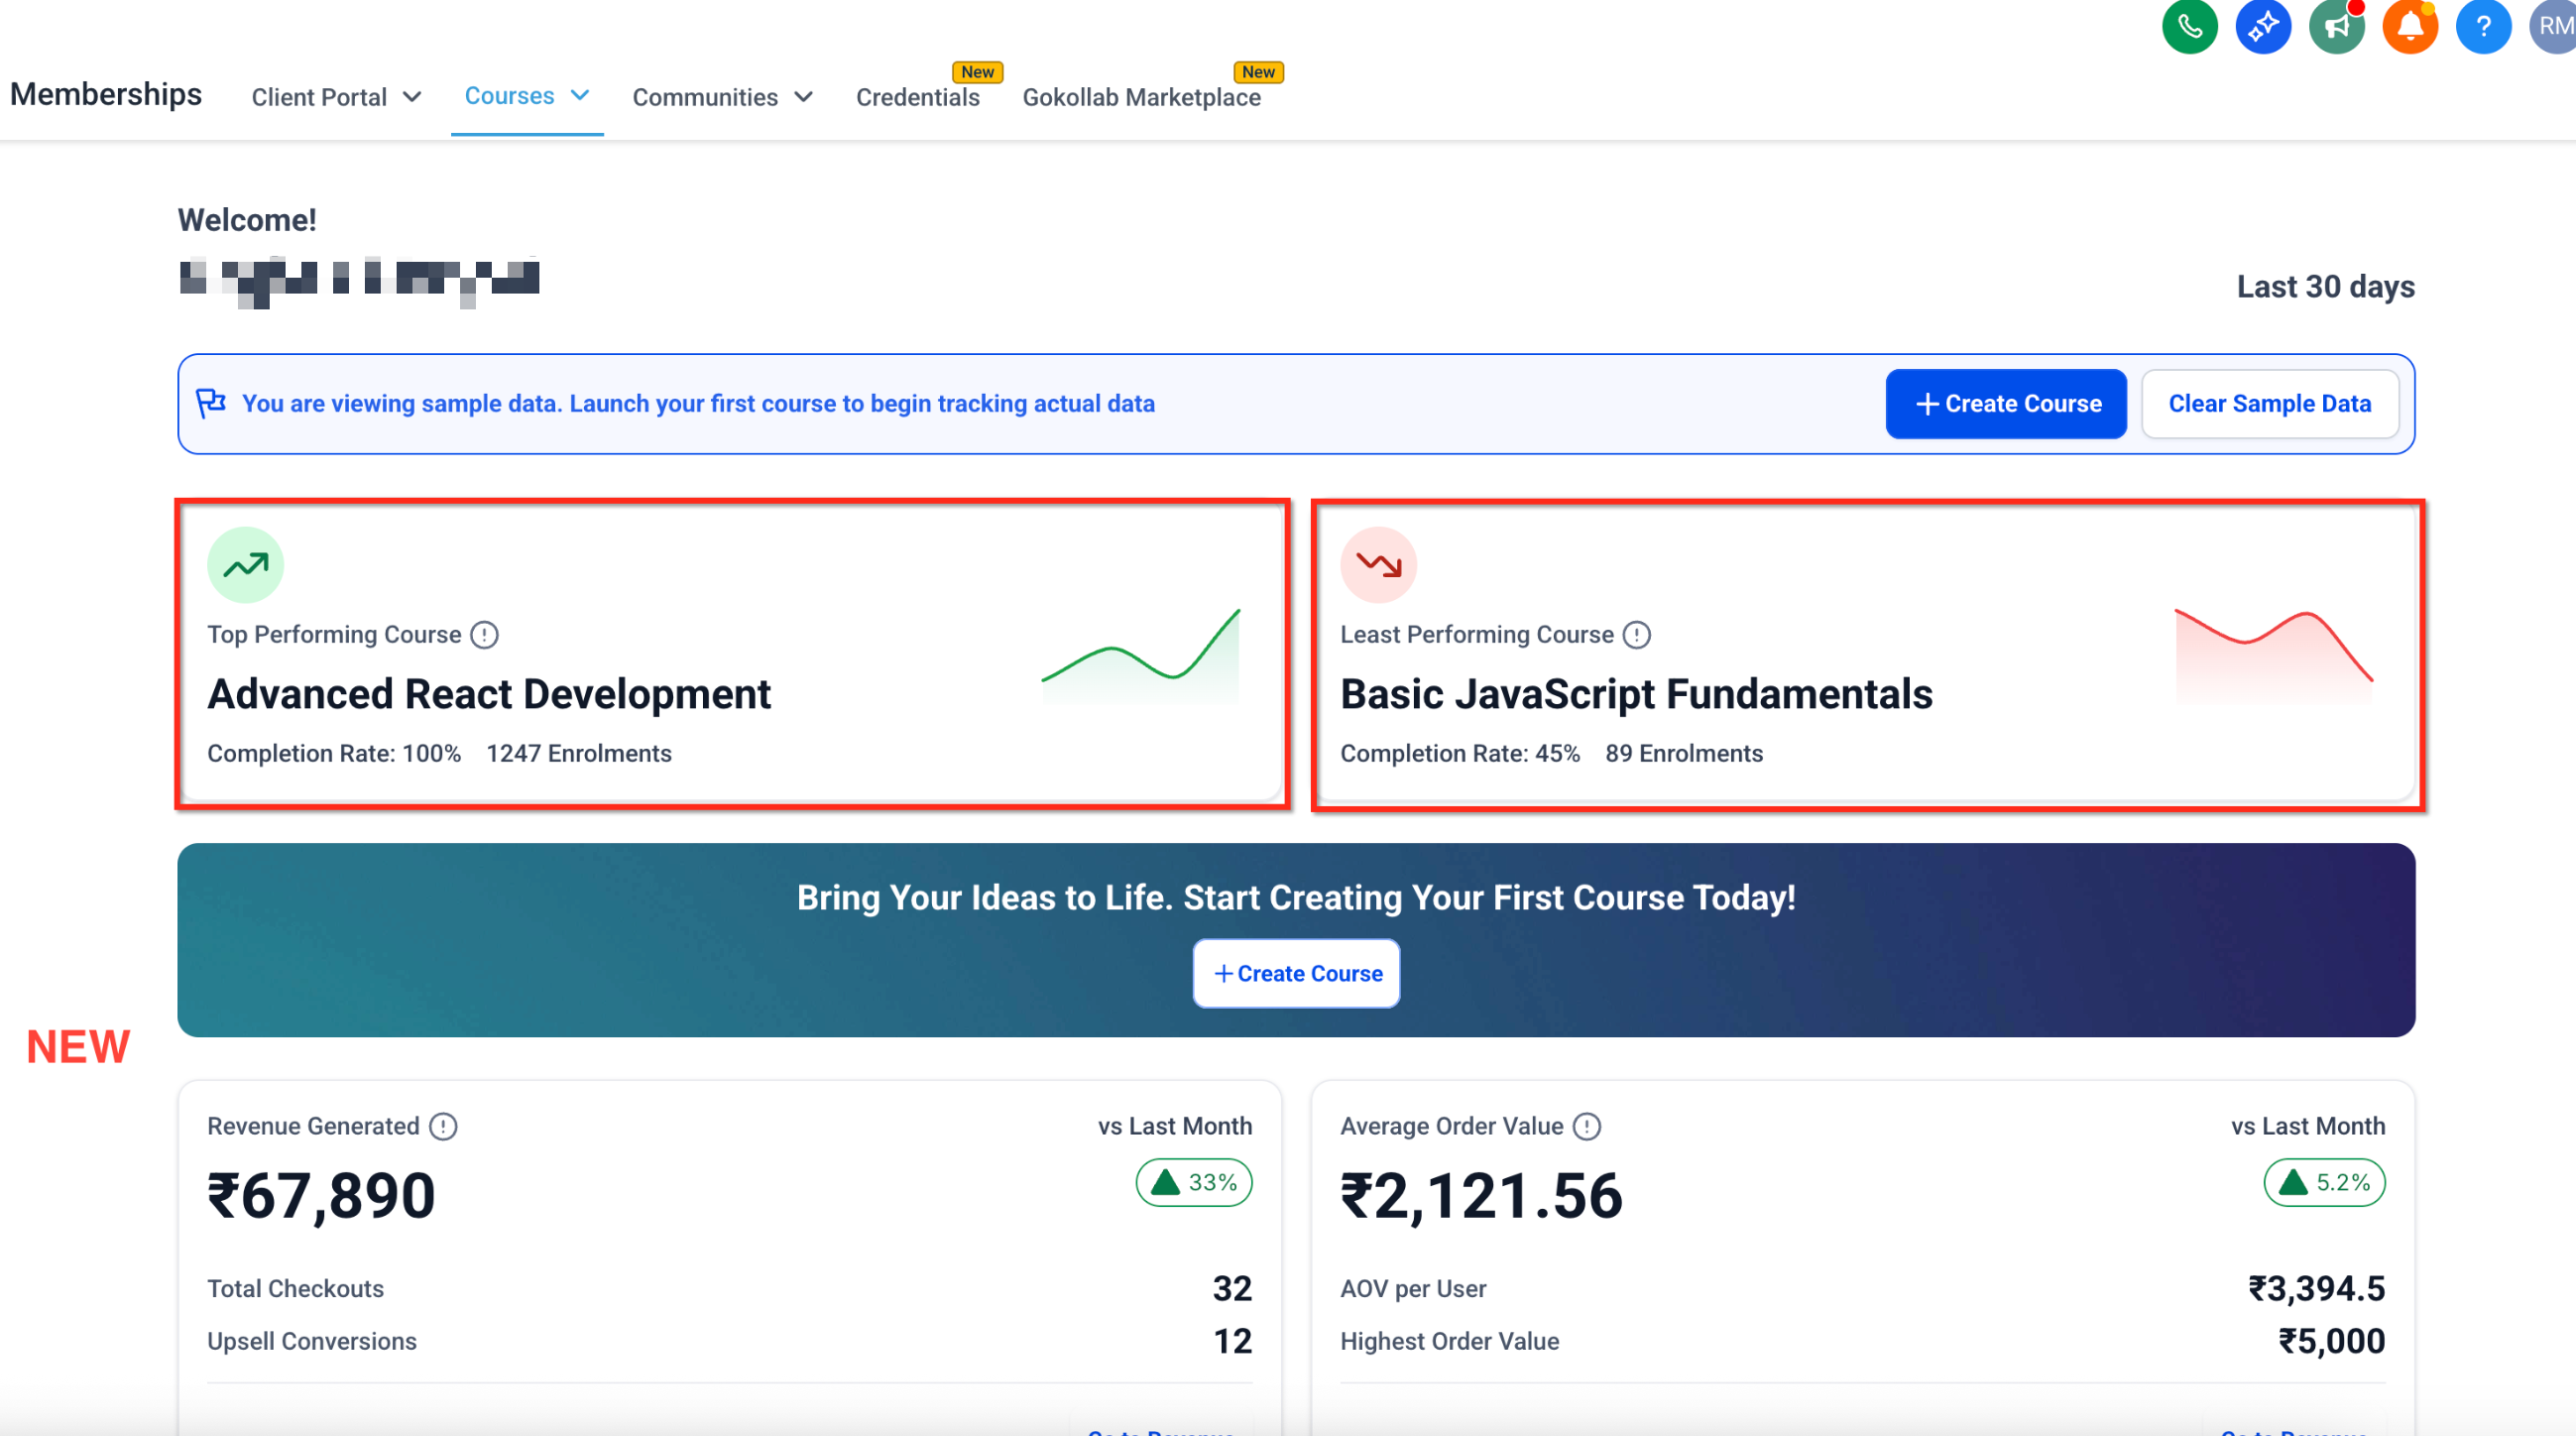
Task: Open the megaphone announcements icon
Action: pos(2336,26)
